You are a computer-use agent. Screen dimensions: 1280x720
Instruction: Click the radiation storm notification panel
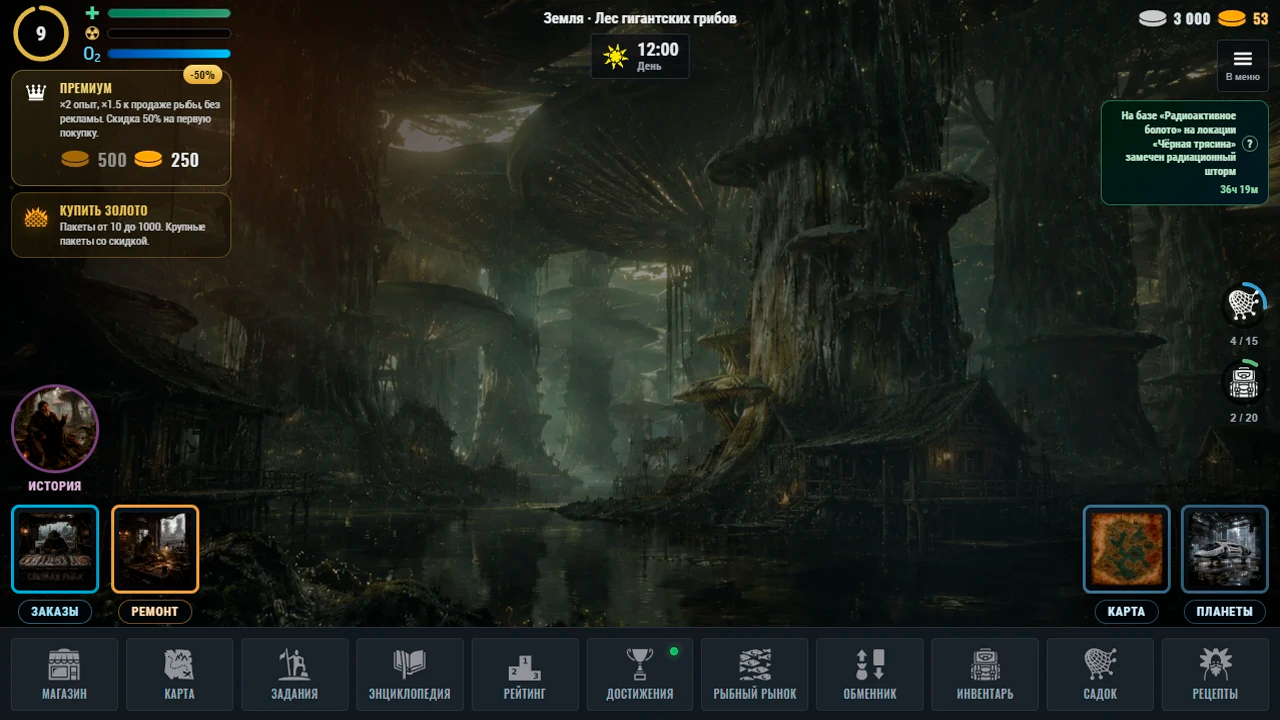tap(1184, 152)
